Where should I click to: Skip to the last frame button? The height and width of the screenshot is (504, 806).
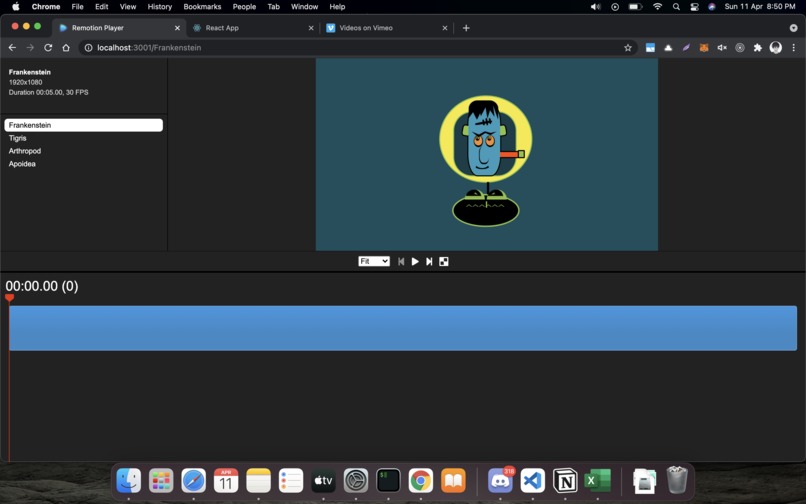[x=429, y=261]
